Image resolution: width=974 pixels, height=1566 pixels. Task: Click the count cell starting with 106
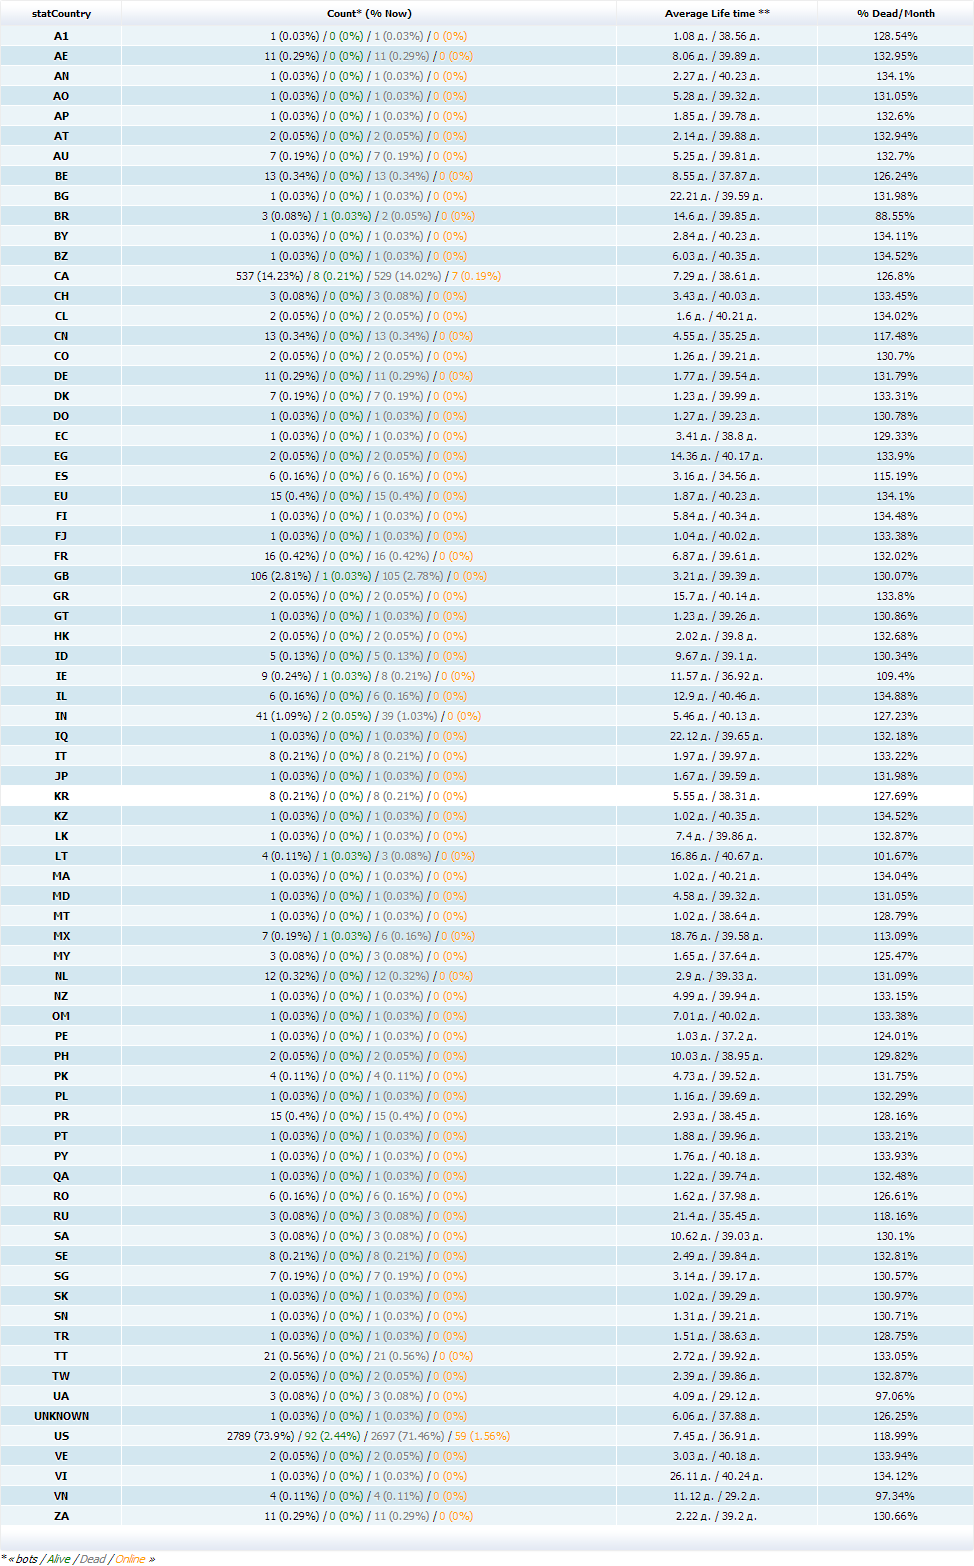click(368, 576)
